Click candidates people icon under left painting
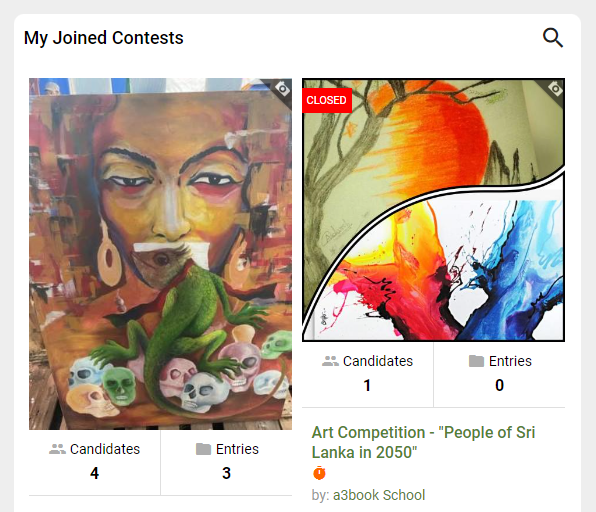Image resolution: width=596 pixels, height=512 pixels. click(x=57, y=449)
